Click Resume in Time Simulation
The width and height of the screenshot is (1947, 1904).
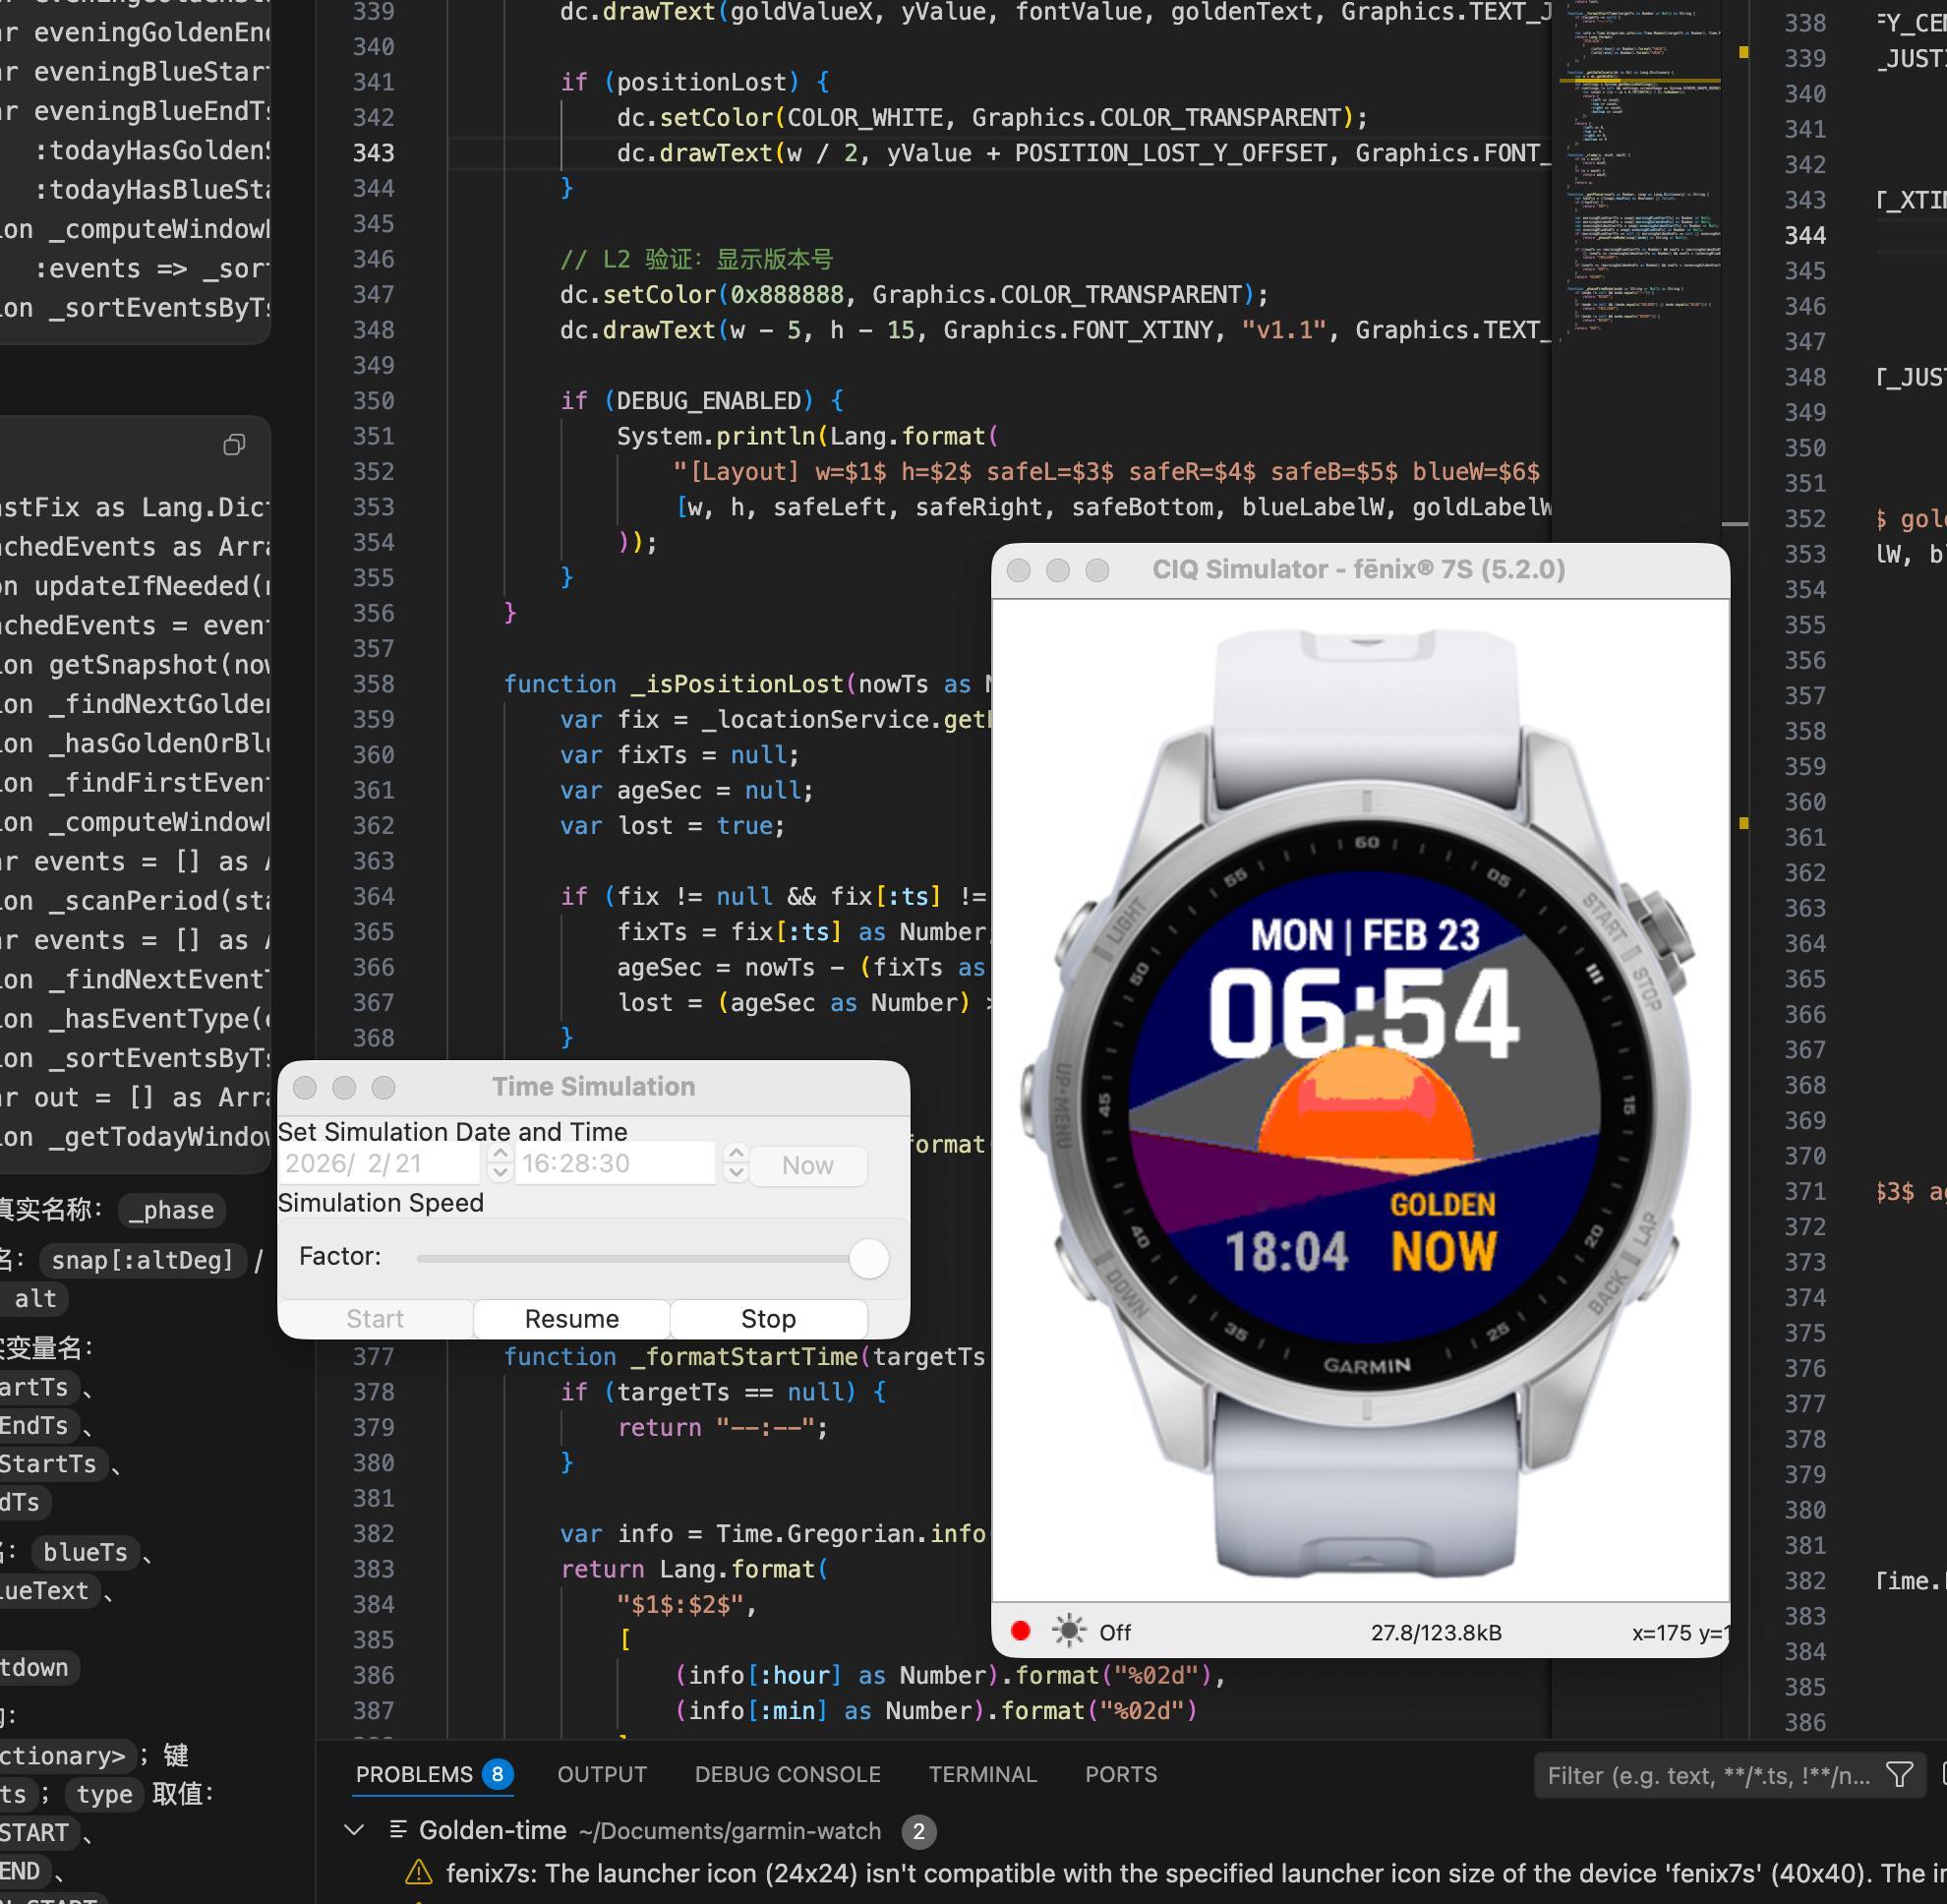tap(571, 1318)
